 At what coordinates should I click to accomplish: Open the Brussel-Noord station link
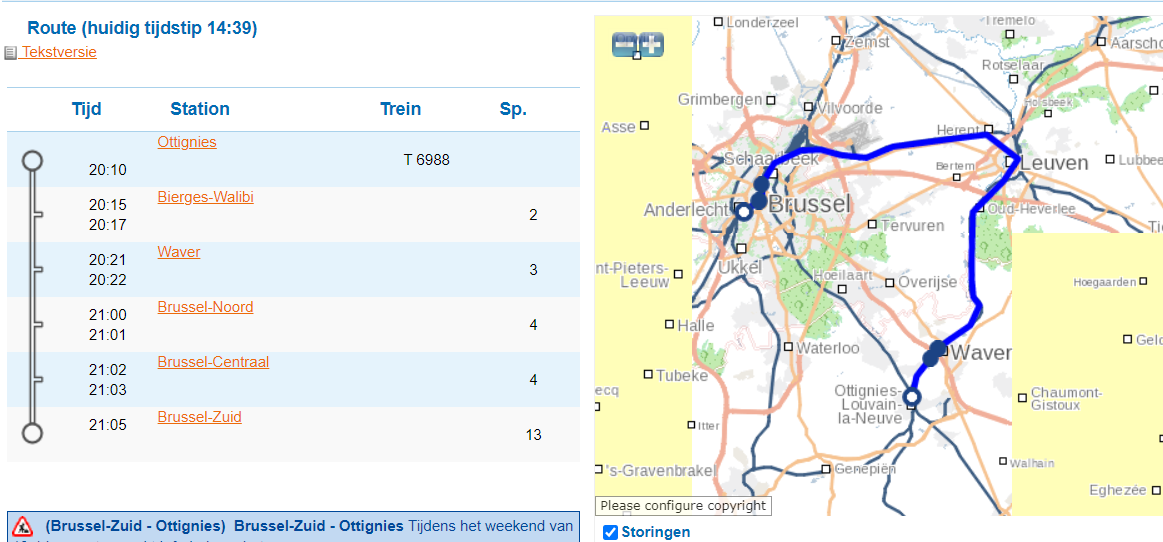point(205,307)
